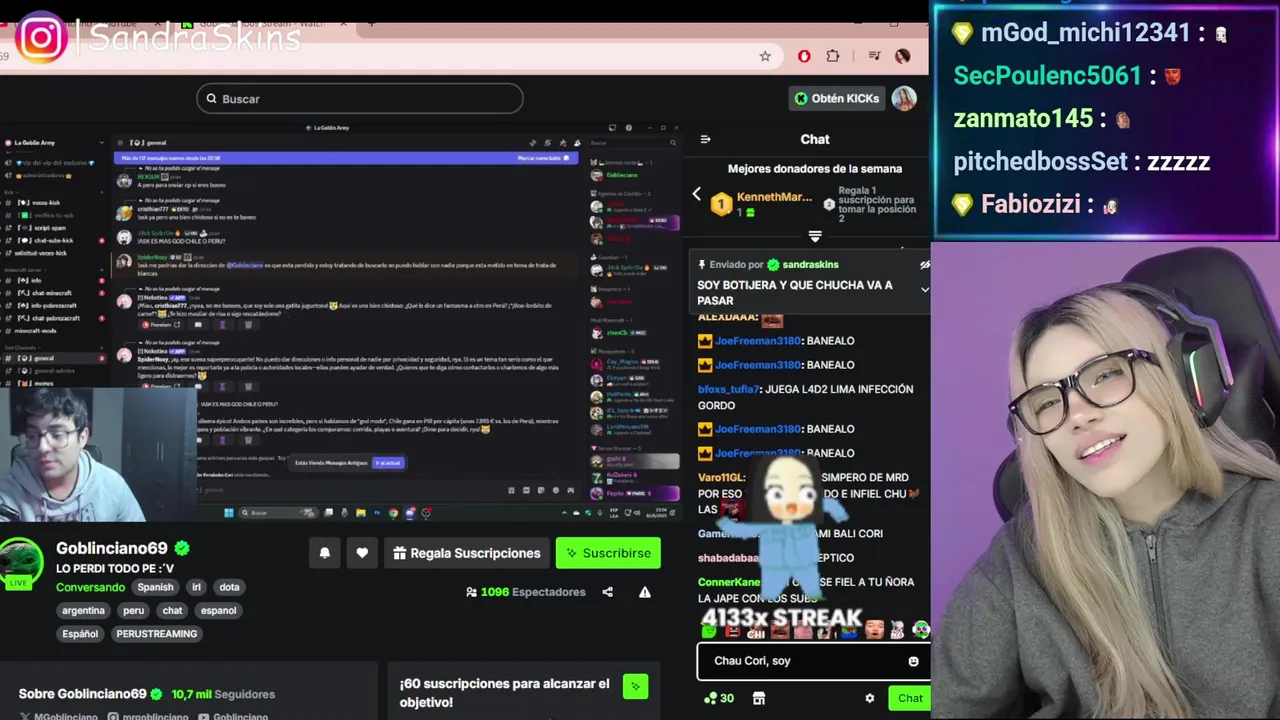Select the Spanish tag

[155, 587]
